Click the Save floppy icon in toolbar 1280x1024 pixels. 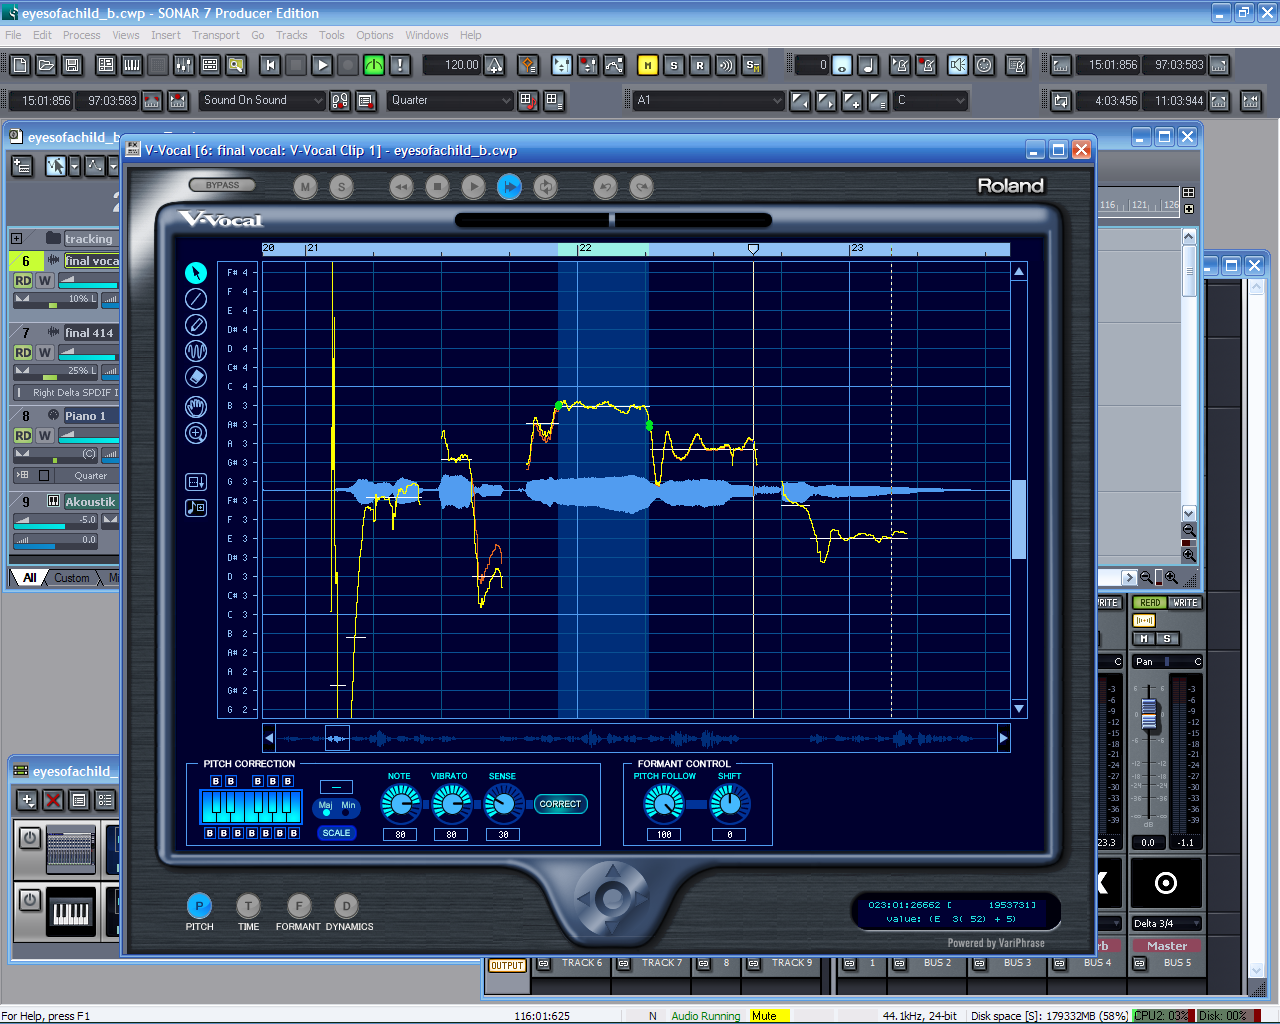click(x=72, y=65)
